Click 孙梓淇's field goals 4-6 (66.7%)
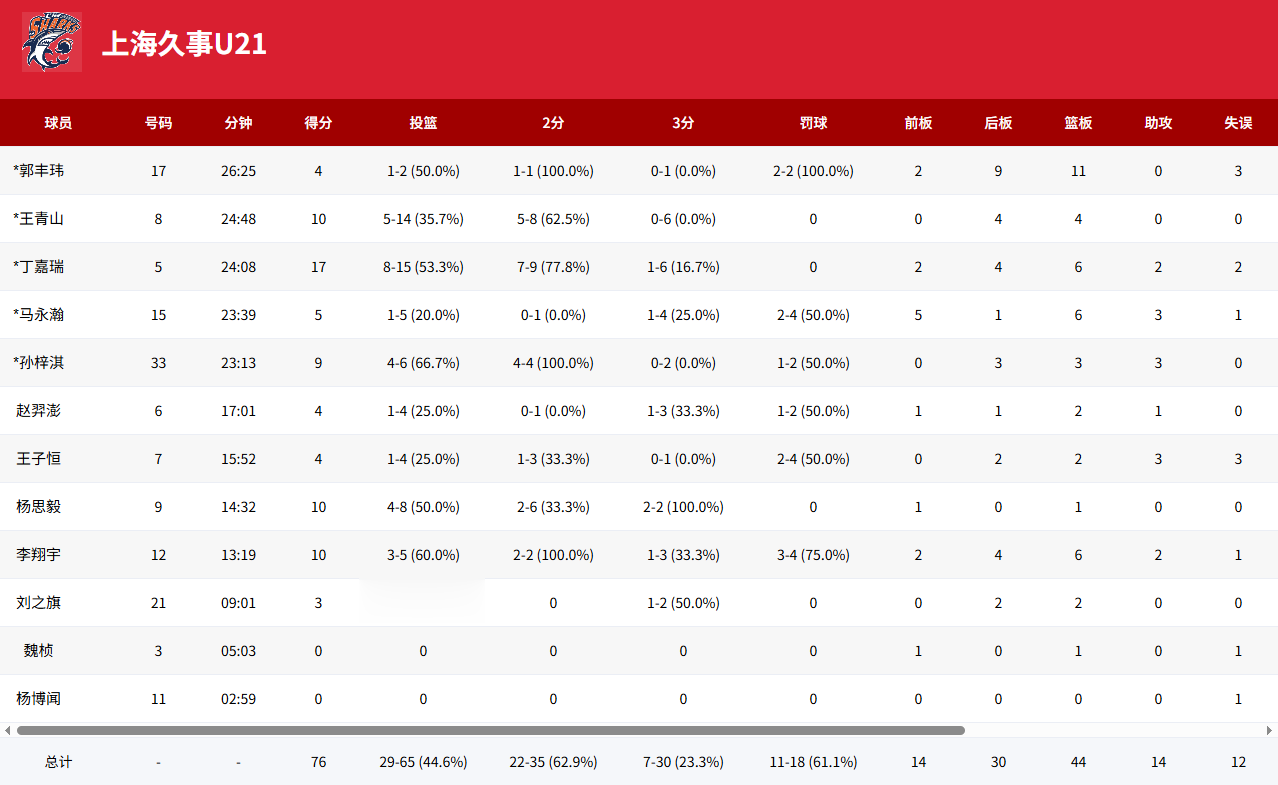 point(423,363)
